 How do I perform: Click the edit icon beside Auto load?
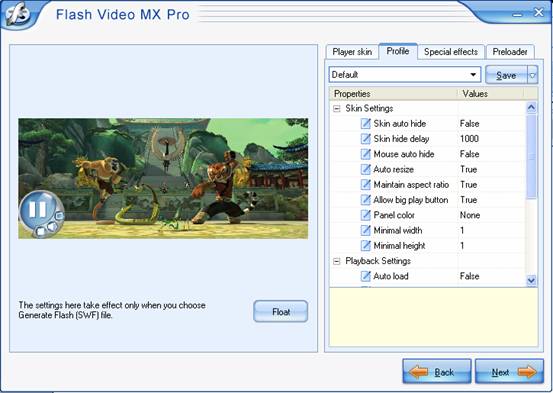click(x=366, y=276)
